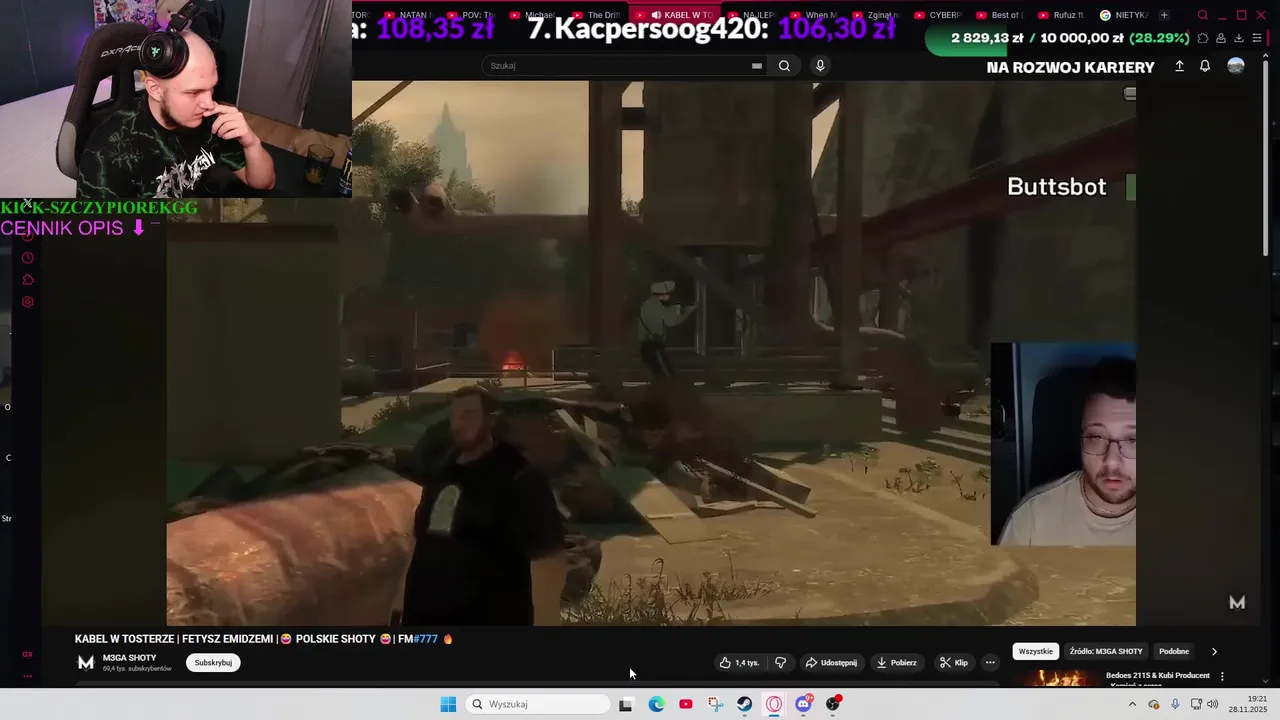This screenshot has height=720, width=1280.
Task: Open the notifications bell icon
Action: point(1205,66)
